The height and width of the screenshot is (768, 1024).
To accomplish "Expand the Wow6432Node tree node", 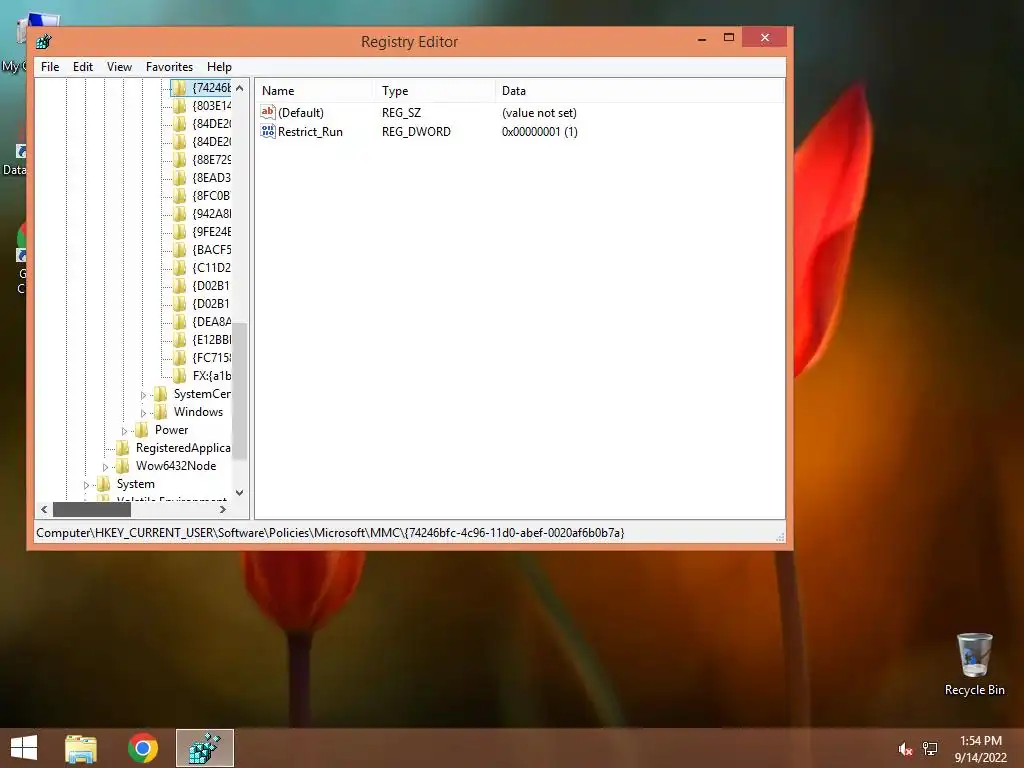I will coord(105,467).
